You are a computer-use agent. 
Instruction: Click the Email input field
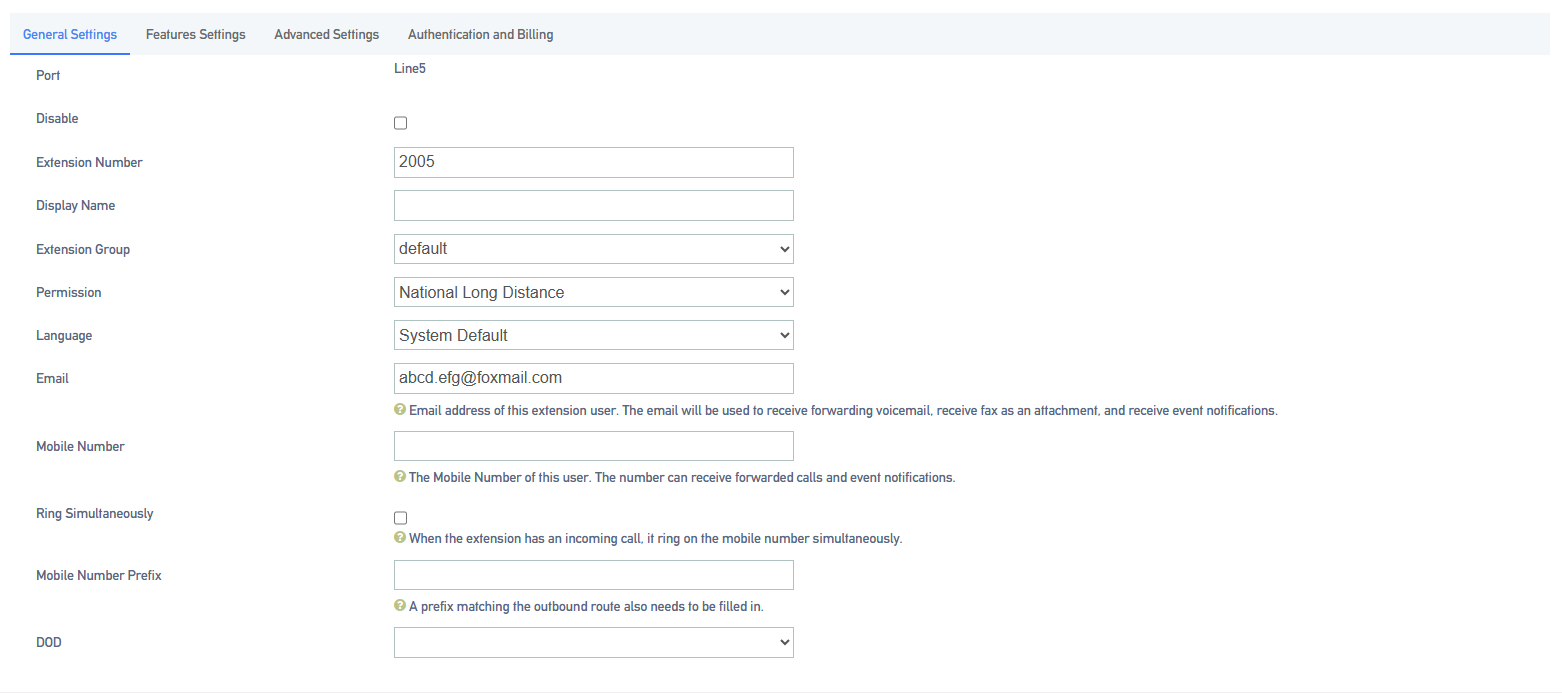[594, 378]
